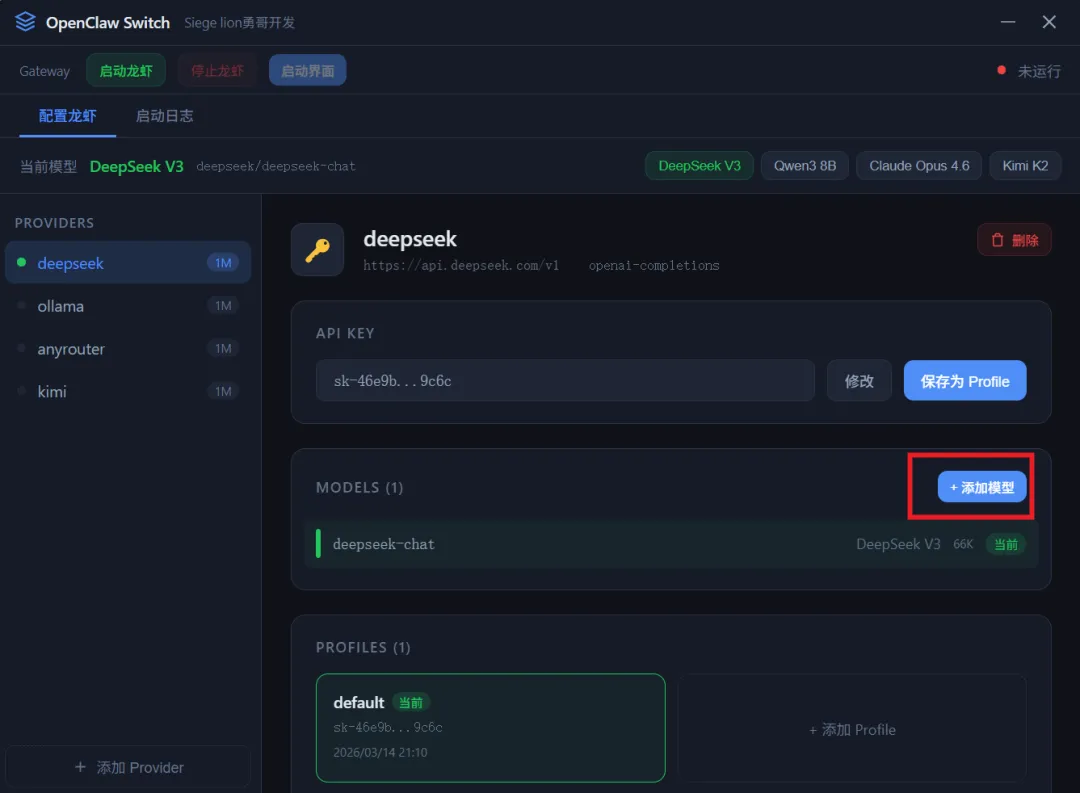Image resolution: width=1080 pixels, height=793 pixels.
Task: Switch to Kimi K2 model chip
Action: [1025, 166]
